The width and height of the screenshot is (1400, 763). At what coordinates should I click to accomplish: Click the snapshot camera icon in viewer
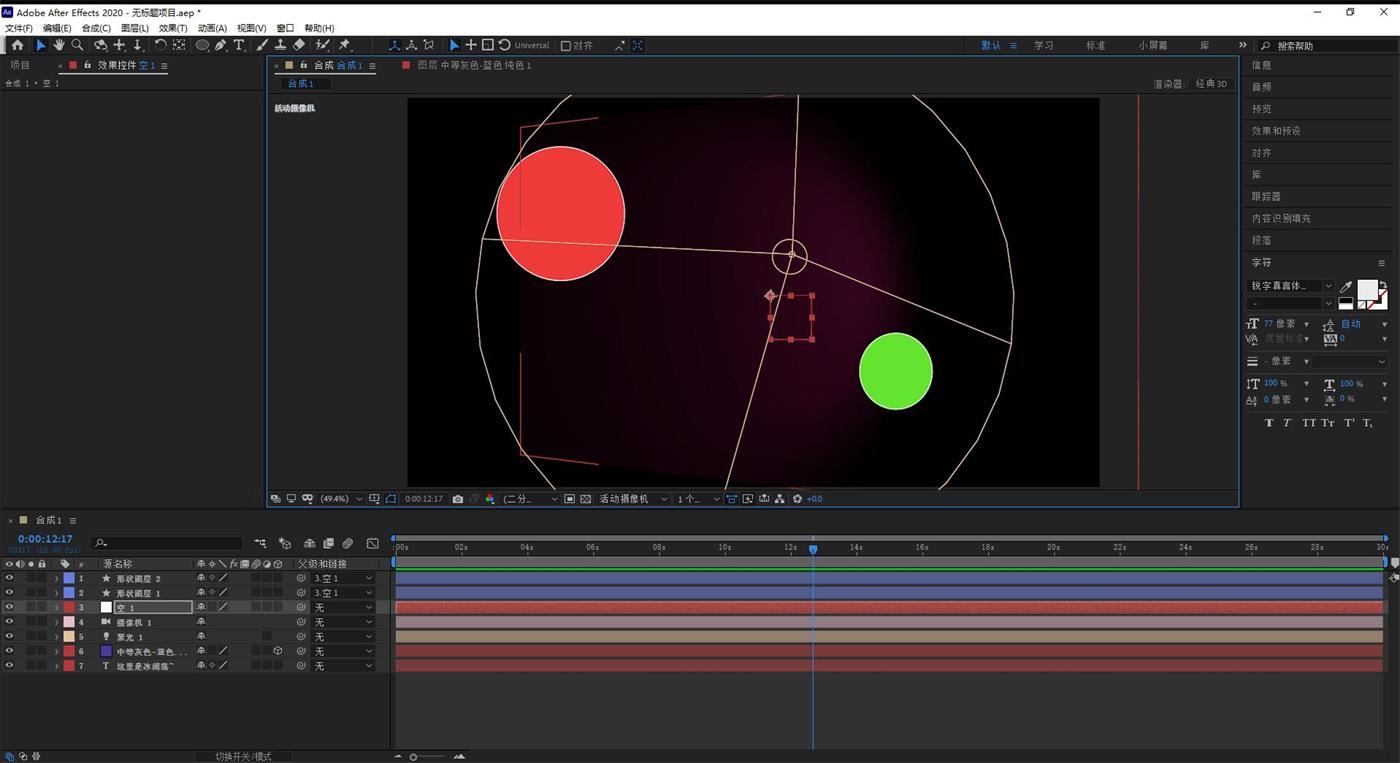pyautogui.click(x=458, y=499)
